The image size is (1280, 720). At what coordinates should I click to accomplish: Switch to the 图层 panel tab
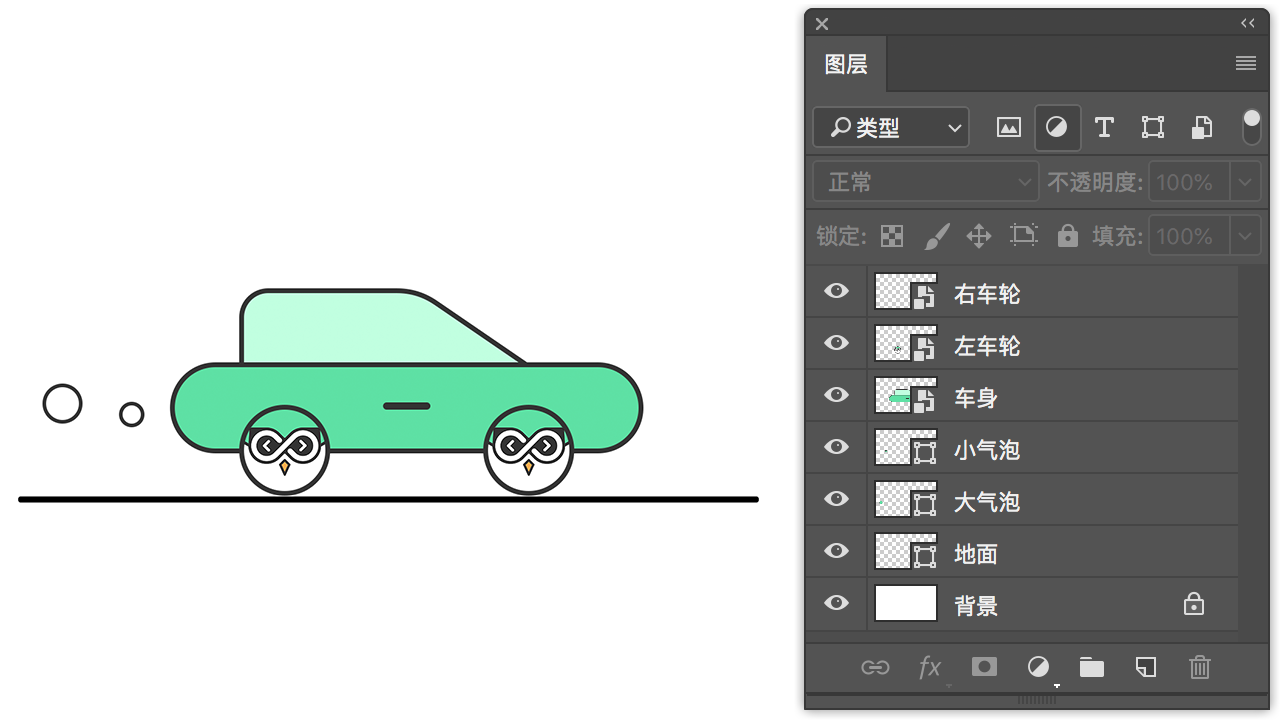pyautogui.click(x=846, y=64)
